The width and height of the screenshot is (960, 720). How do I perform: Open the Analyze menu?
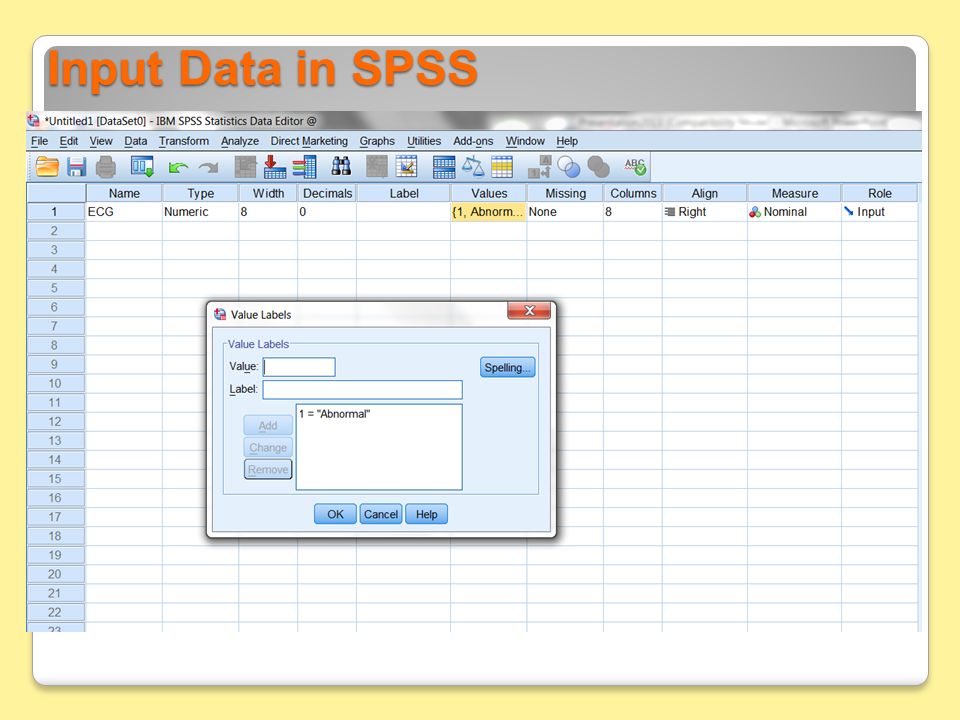pos(239,141)
